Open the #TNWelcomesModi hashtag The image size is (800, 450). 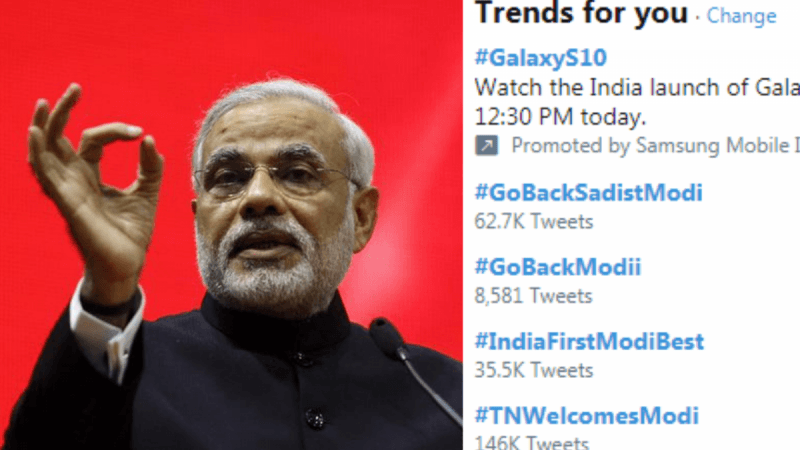[586, 415]
